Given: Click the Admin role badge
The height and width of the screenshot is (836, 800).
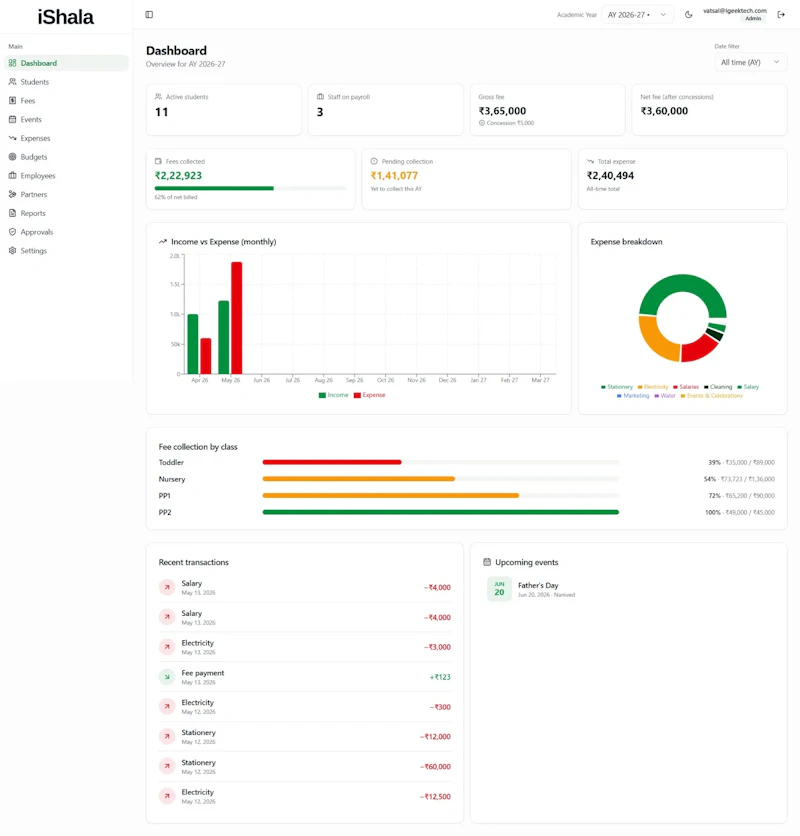Looking at the screenshot, I should [x=753, y=19].
